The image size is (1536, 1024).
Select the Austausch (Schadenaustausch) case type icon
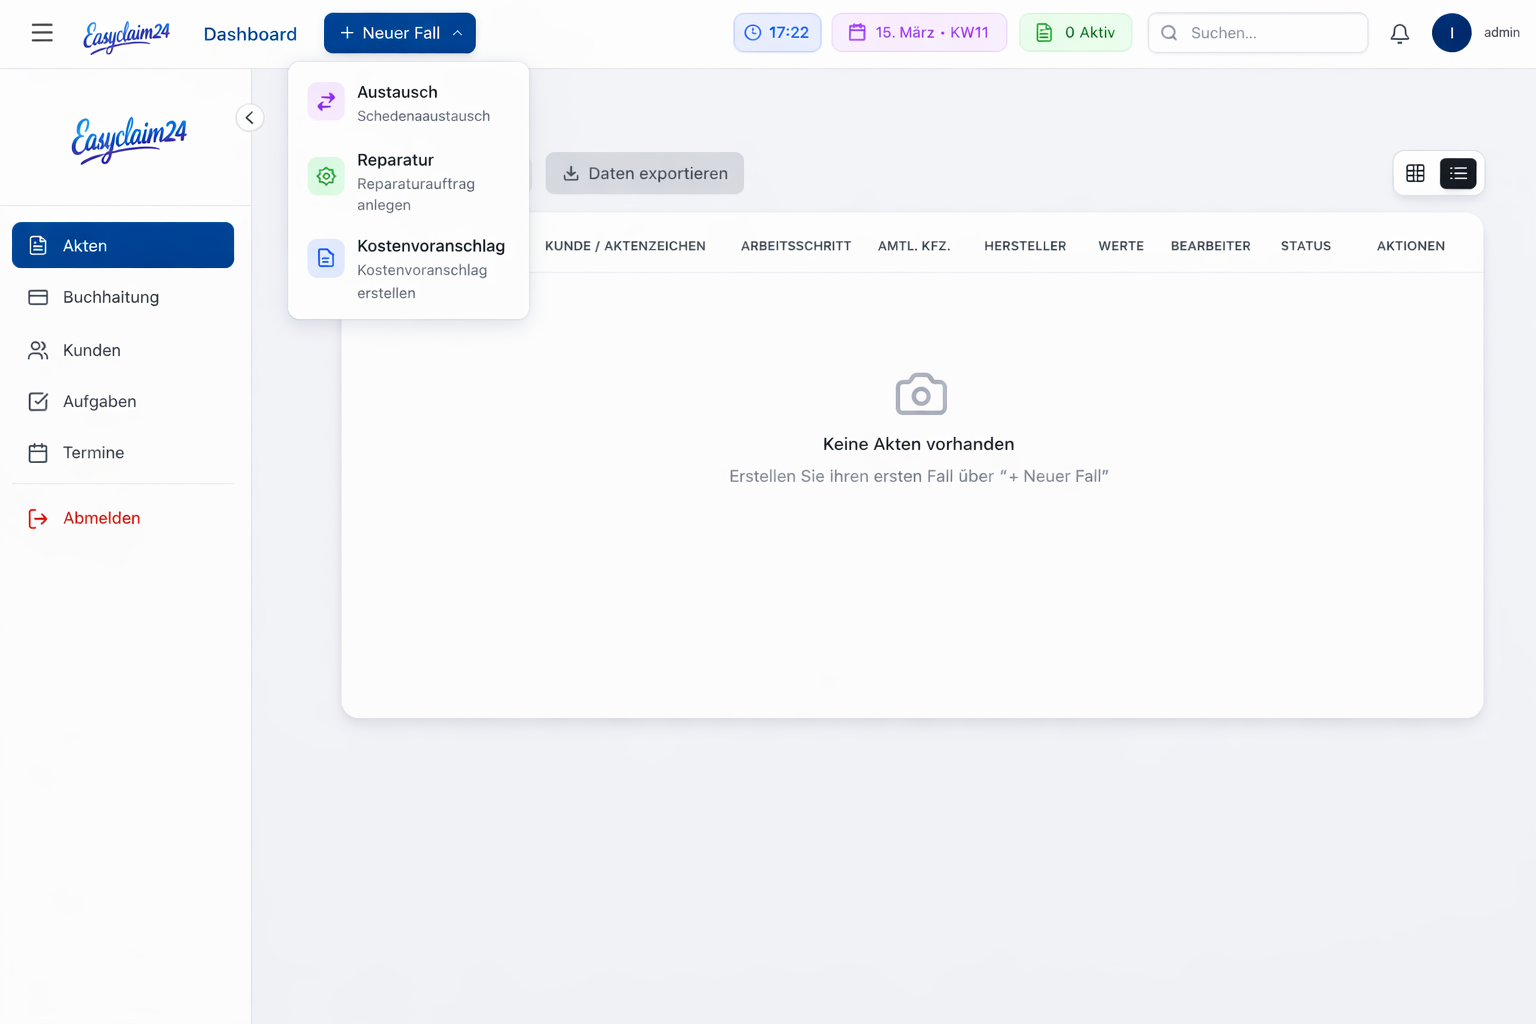tap(325, 101)
